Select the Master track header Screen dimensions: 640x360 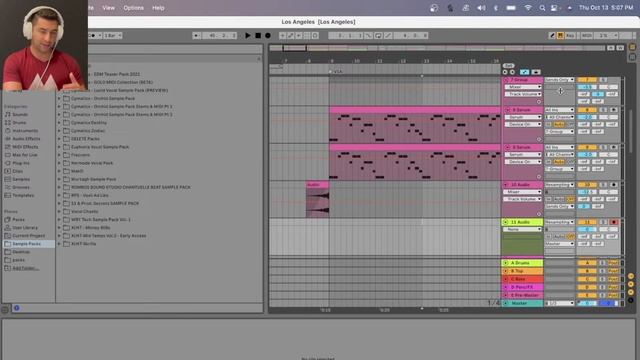522,303
